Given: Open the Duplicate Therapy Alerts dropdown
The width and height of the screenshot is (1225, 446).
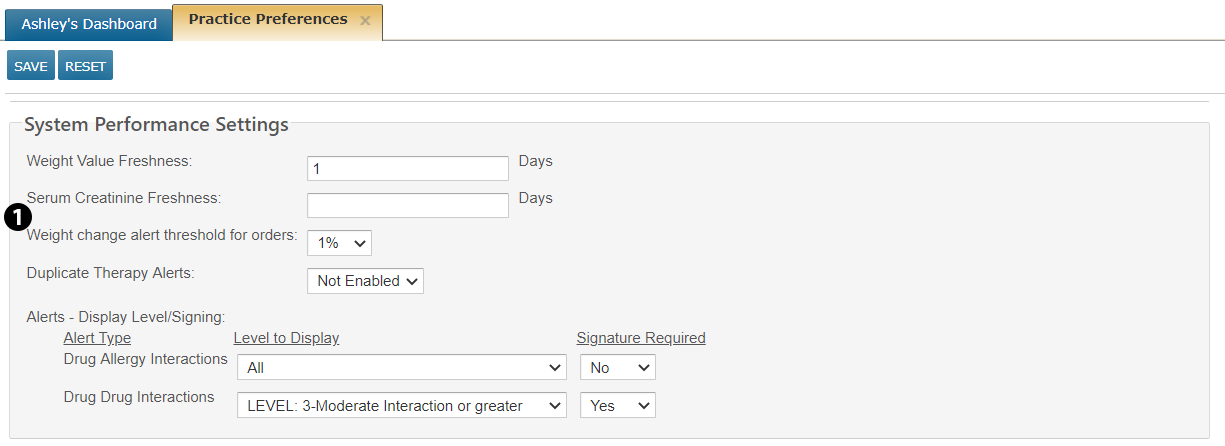Looking at the screenshot, I should coord(365,281).
